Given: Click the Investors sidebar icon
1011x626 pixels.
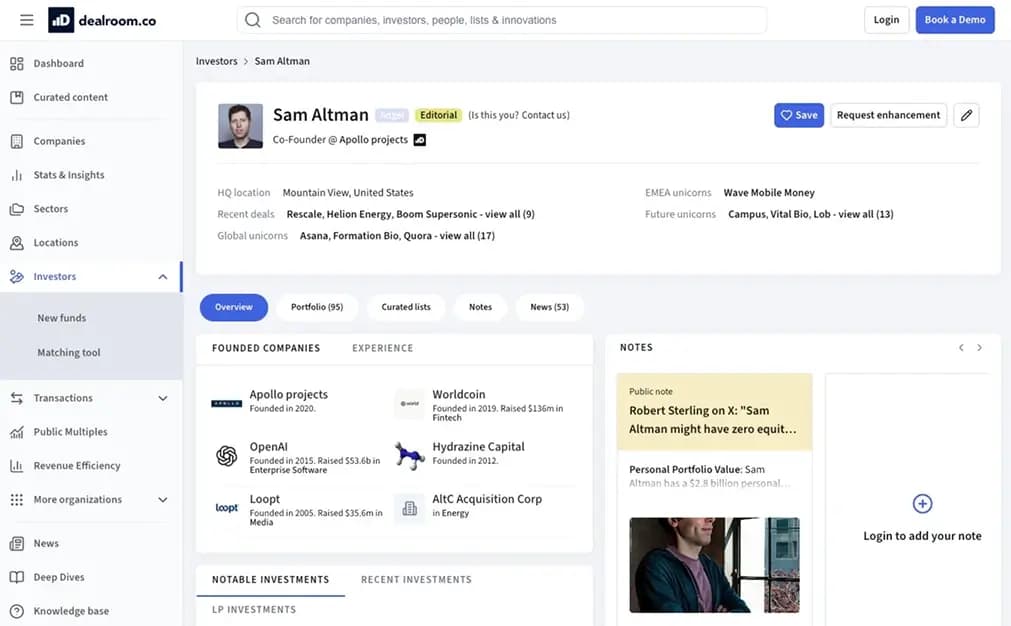Looking at the screenshot, I should (x=17, y=277).
